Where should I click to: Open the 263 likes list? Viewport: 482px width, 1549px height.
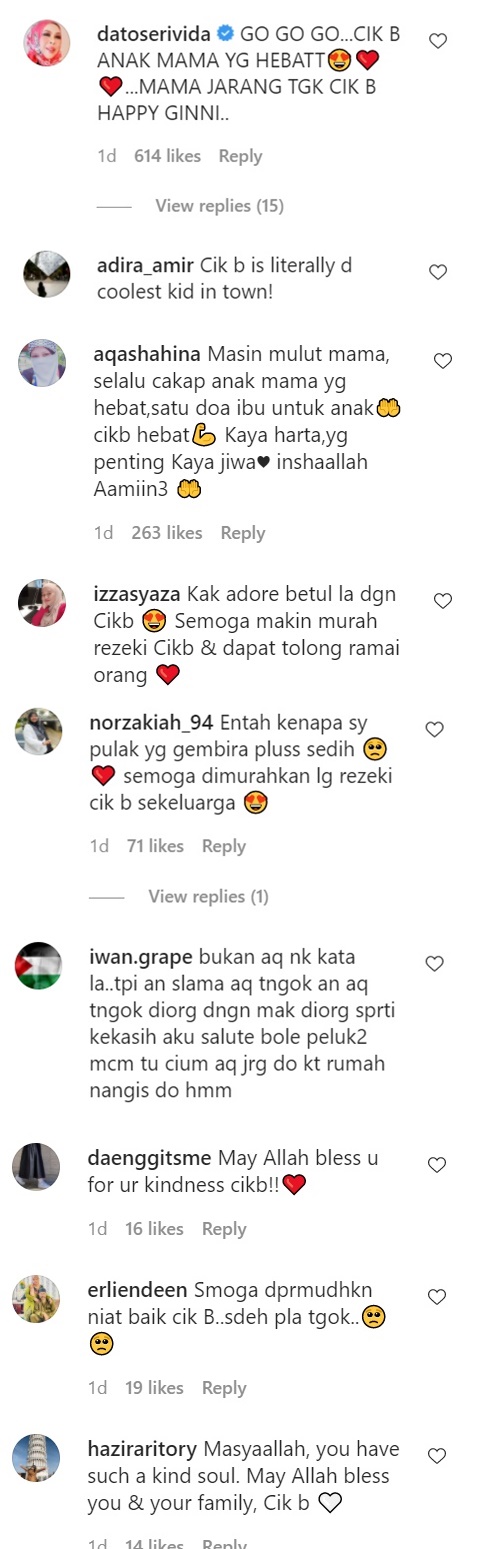(167, 533)
